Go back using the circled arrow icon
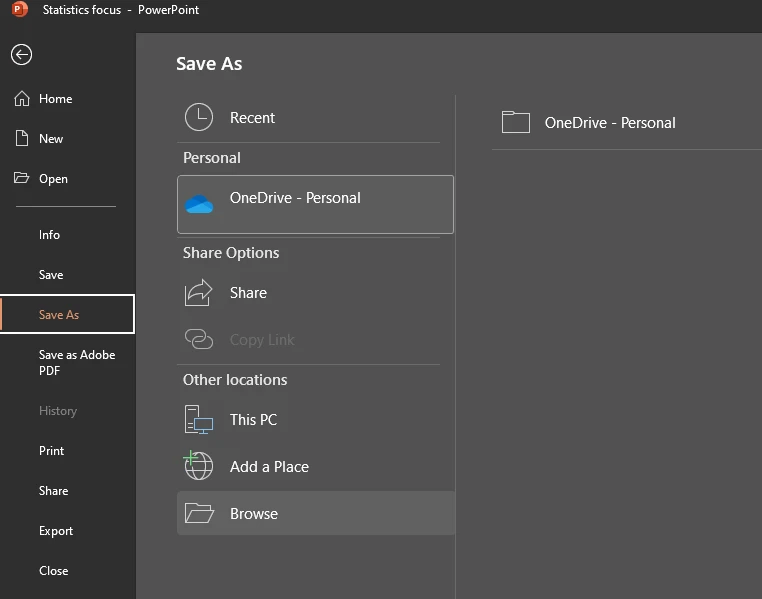This screenshot has width=762, height=599. (21, 54)
